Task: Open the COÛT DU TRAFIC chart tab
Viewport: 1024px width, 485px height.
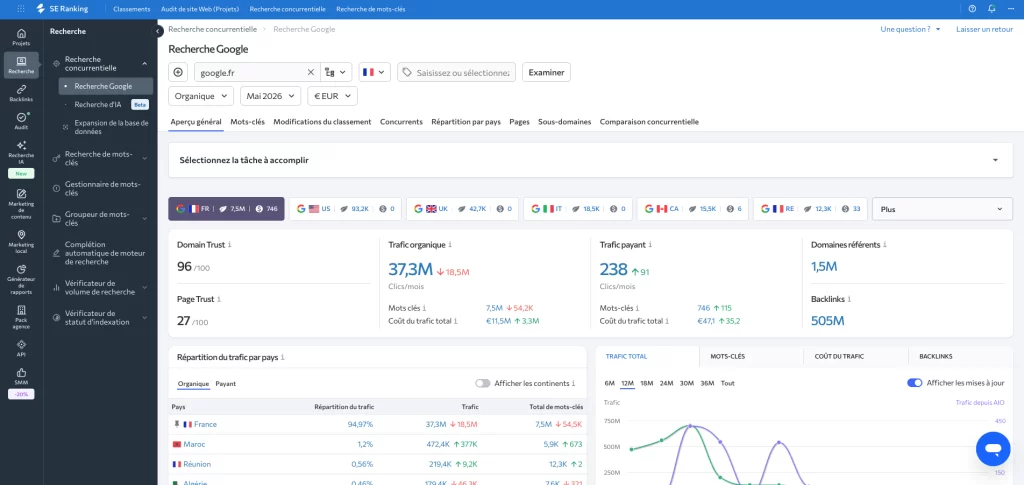Action: point(839,356)
